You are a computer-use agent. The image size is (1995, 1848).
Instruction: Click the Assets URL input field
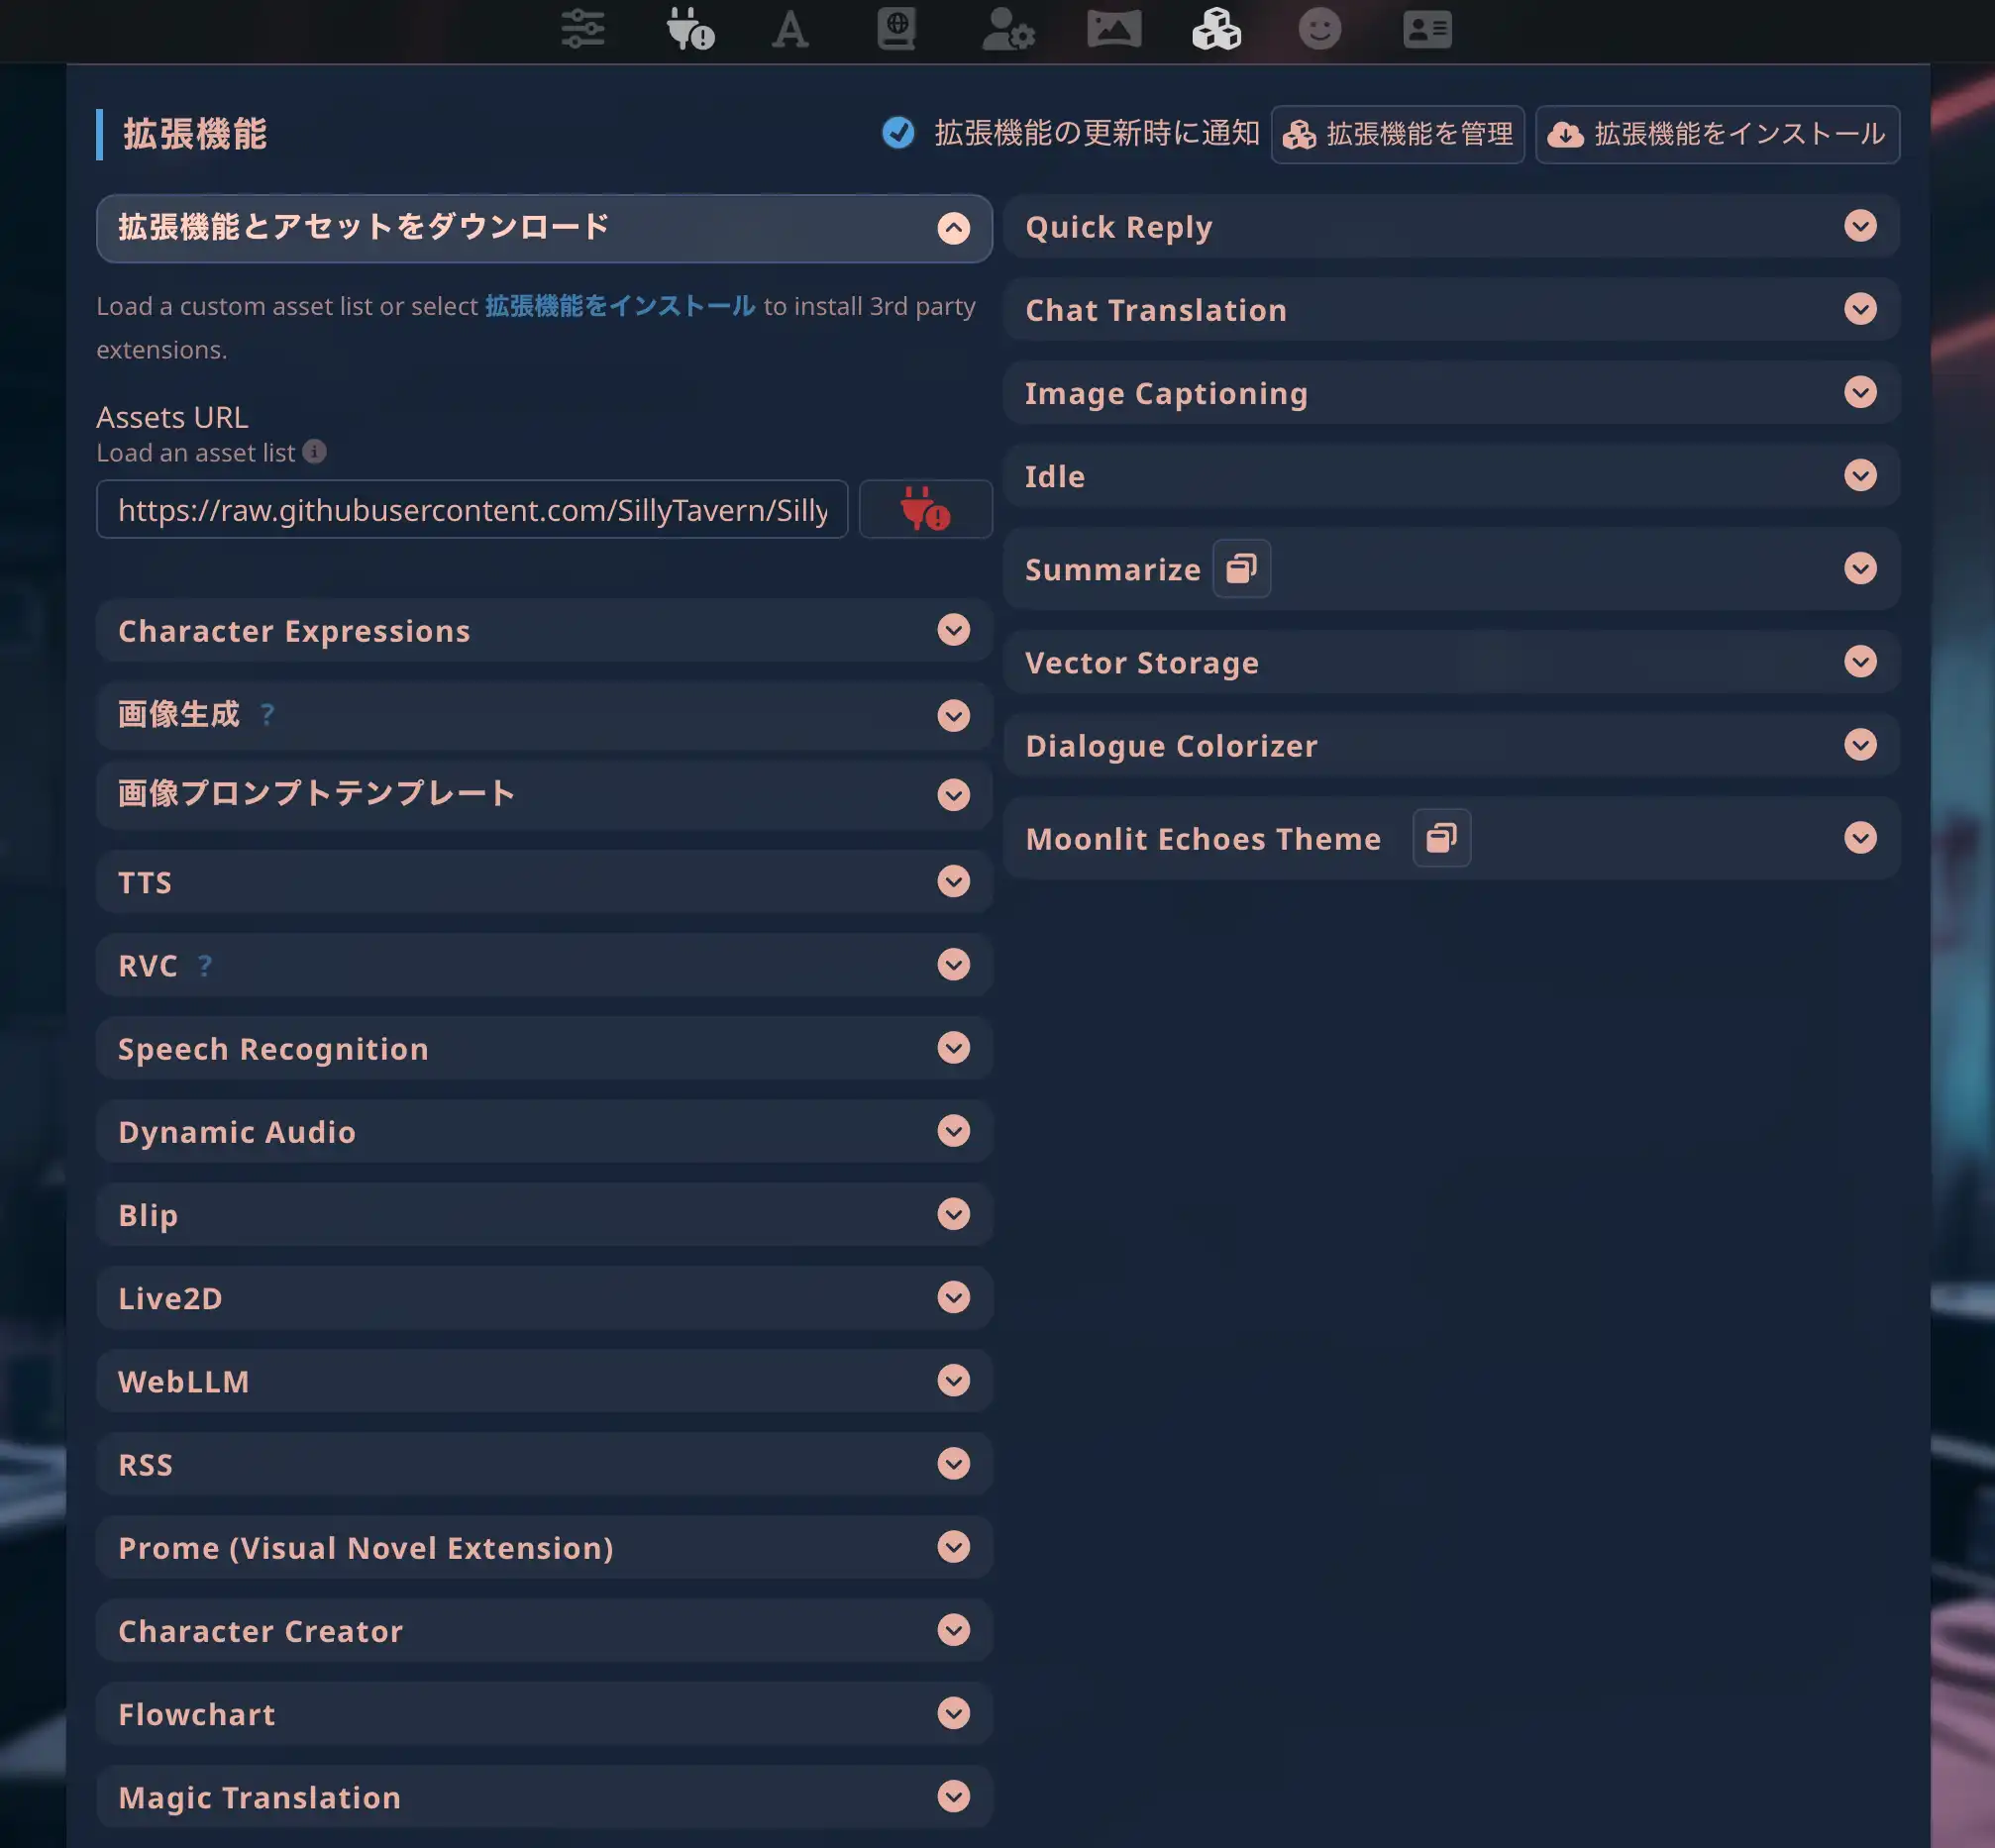472,510
